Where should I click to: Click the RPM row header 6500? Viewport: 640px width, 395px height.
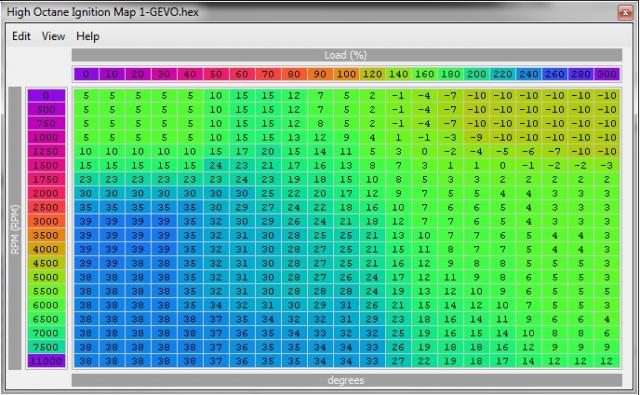tap(46, 319)
